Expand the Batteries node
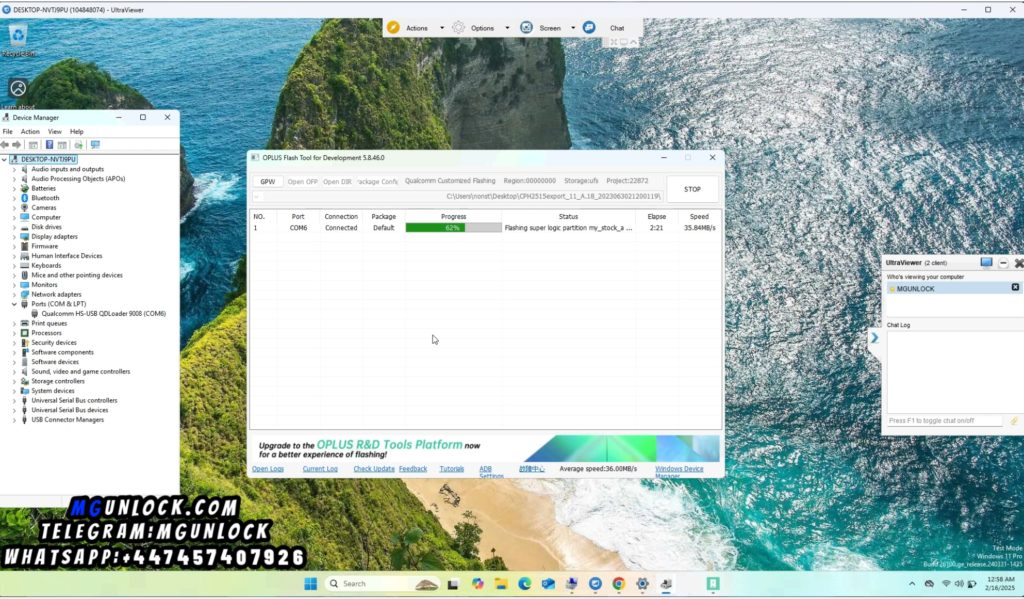The height and width of the screenshot is (599, 1024). coord(14,189)
